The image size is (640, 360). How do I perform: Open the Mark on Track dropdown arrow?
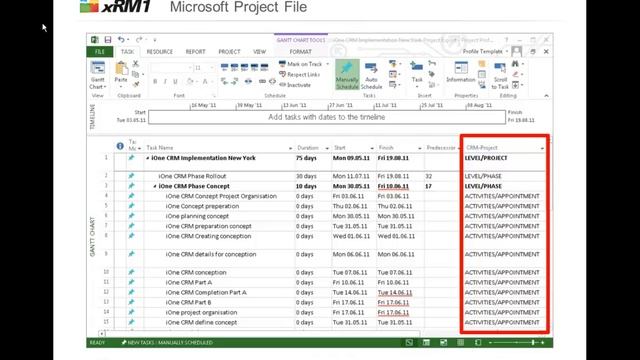click(x=327, y=64)
